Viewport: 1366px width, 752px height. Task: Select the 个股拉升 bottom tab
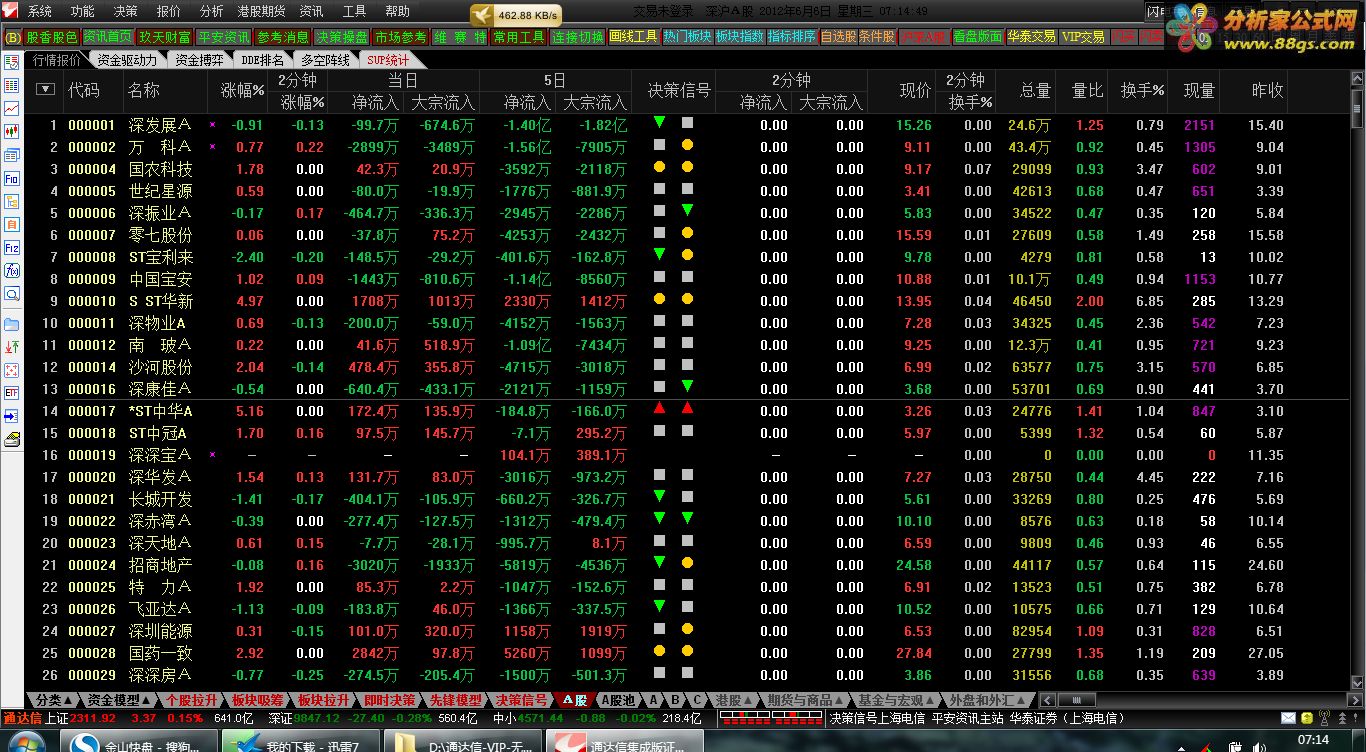pos(192,700)
